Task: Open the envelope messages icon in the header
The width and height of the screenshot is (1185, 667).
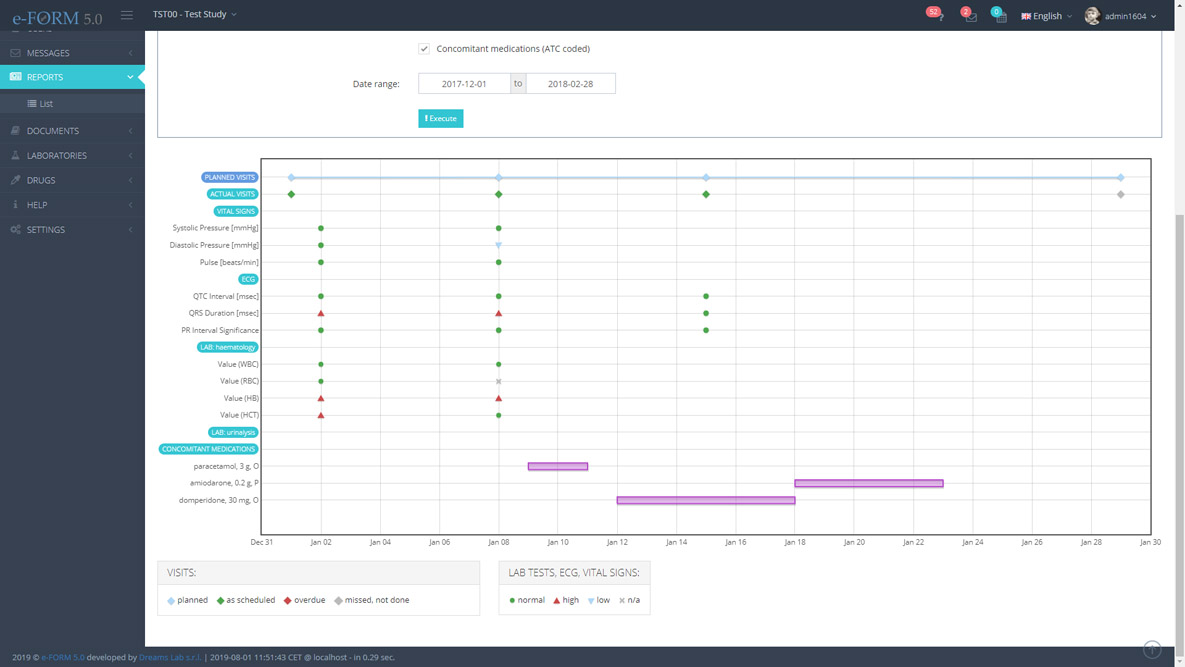Action: tap(970, 16)
